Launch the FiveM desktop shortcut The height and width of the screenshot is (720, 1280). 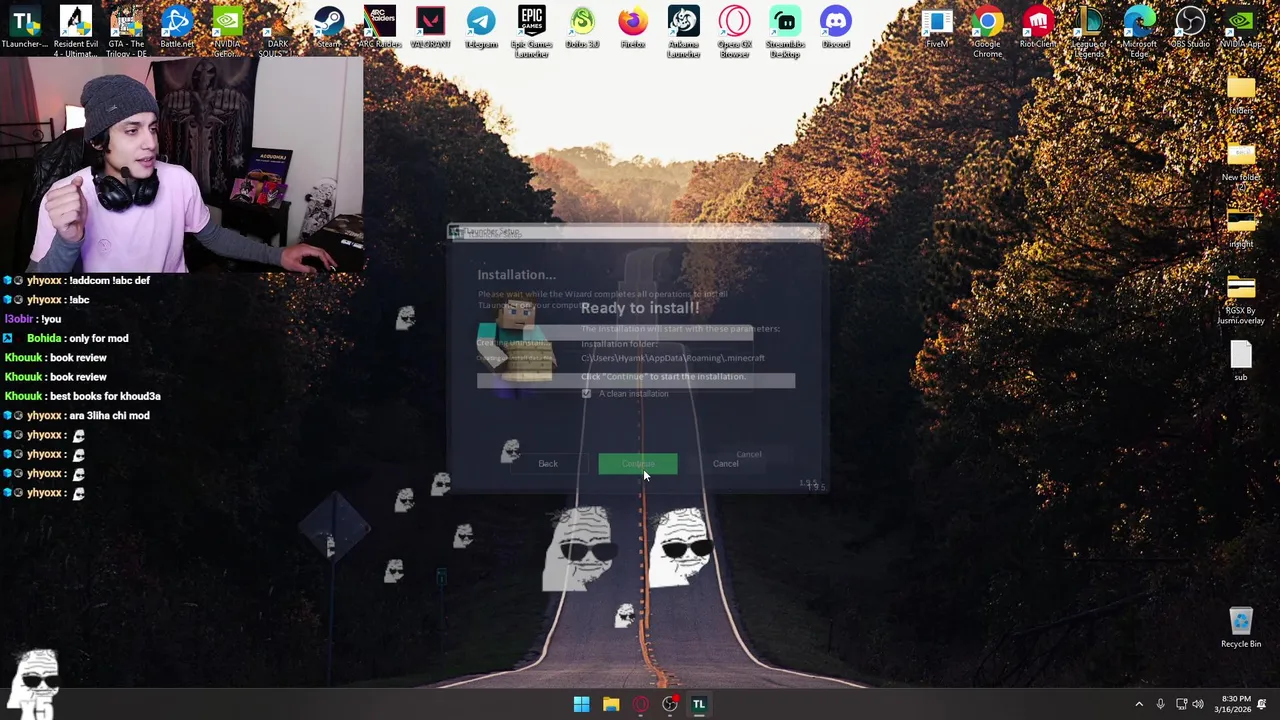[x=937, y=27]
